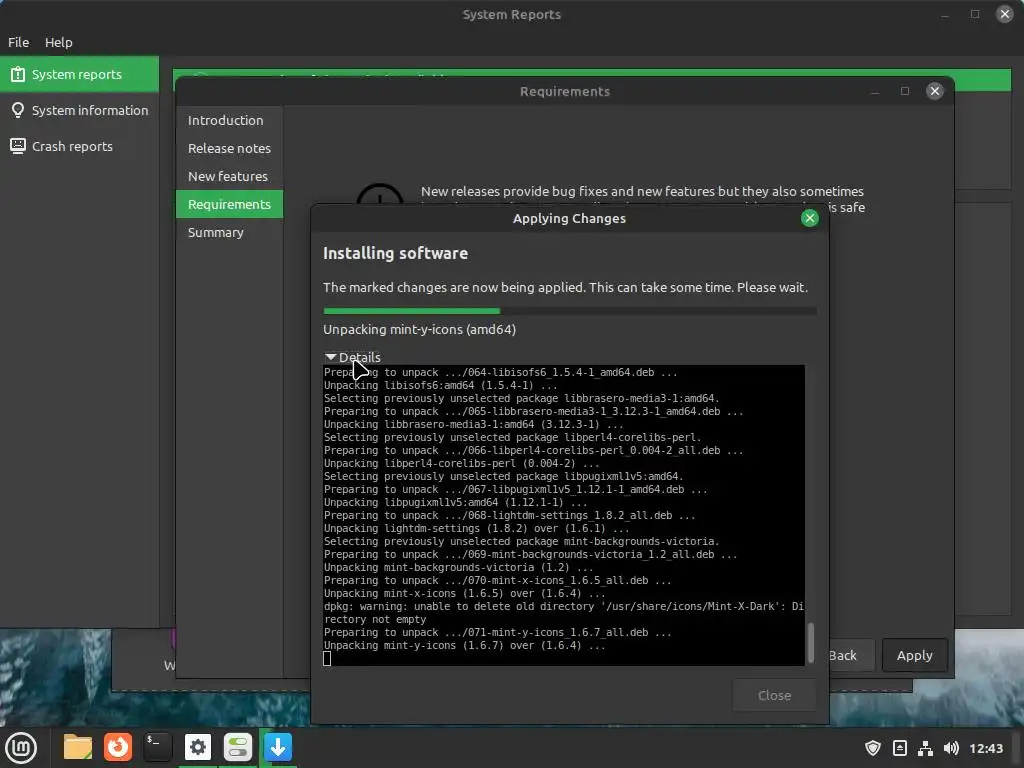Minimize the System Reports window
The width and height of the screenshot is (1024, 768).
click(x=945, y=14)
